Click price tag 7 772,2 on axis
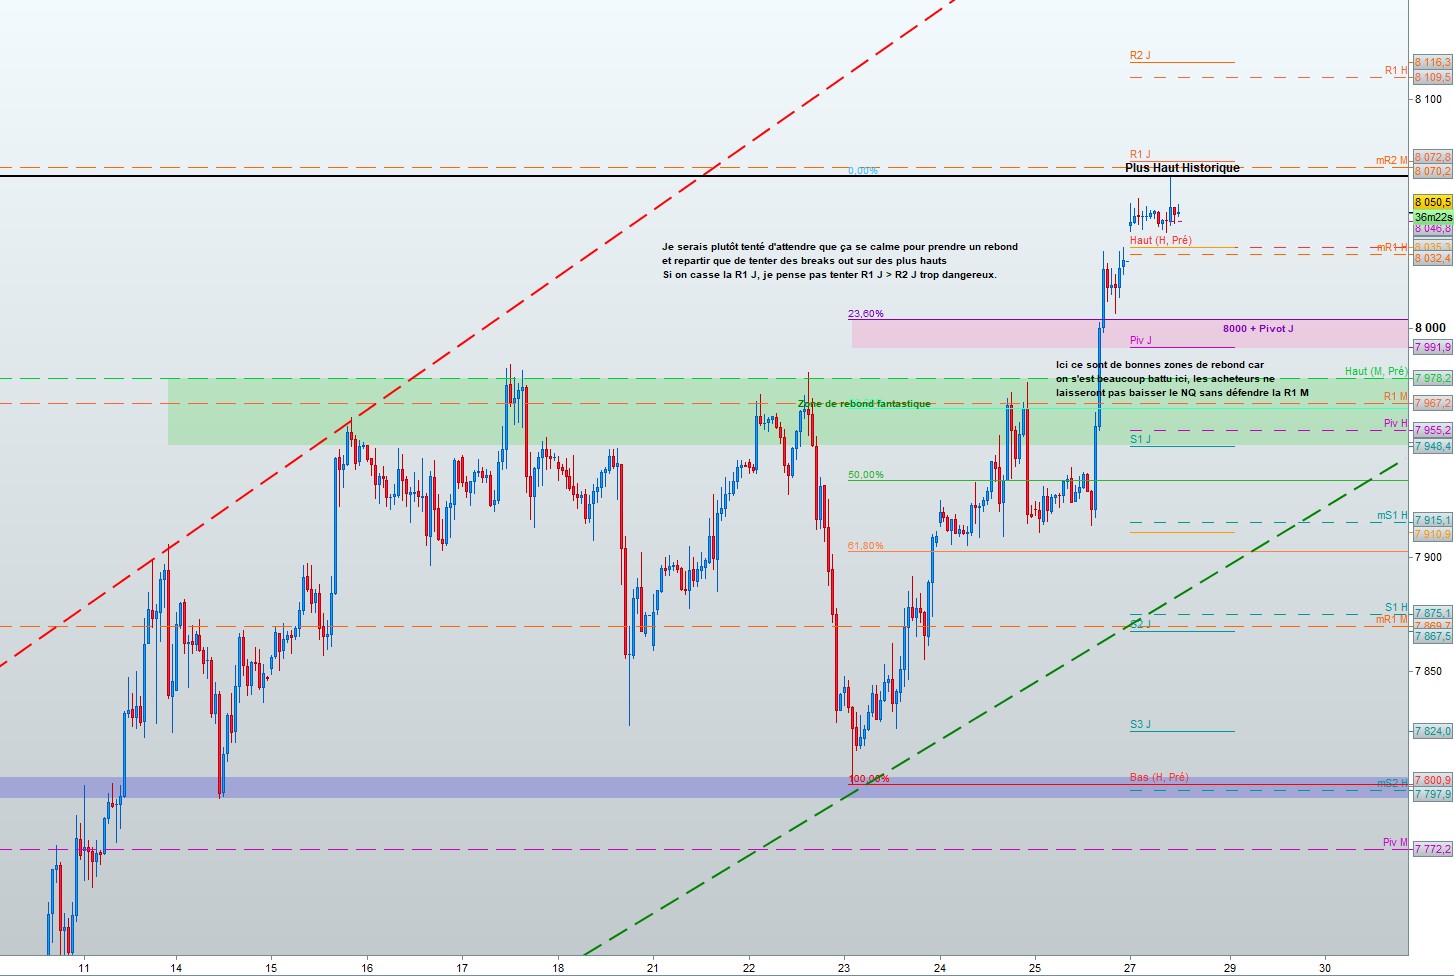 tap(1432, 849)
